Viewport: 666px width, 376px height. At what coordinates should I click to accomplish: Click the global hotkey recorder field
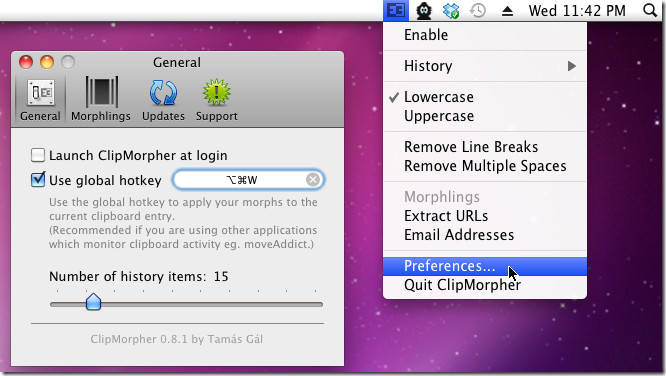pyautogui.click(x=248, y=180)
